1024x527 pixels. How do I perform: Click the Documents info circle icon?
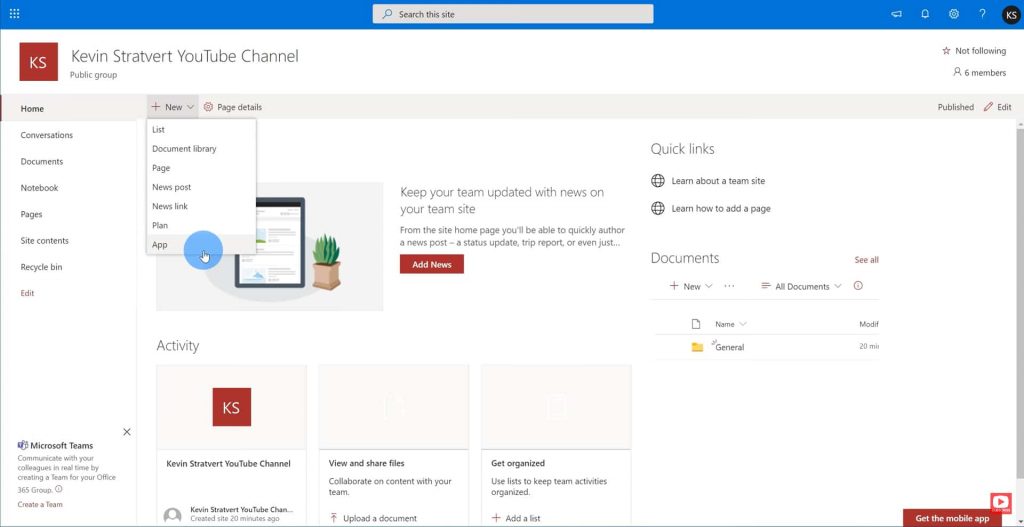coord(858,285)
